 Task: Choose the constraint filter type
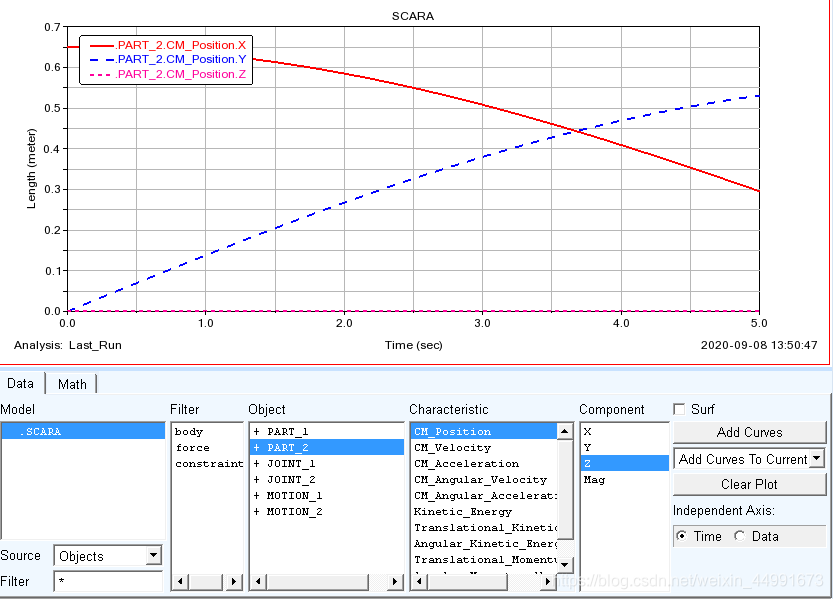(208, 464)
